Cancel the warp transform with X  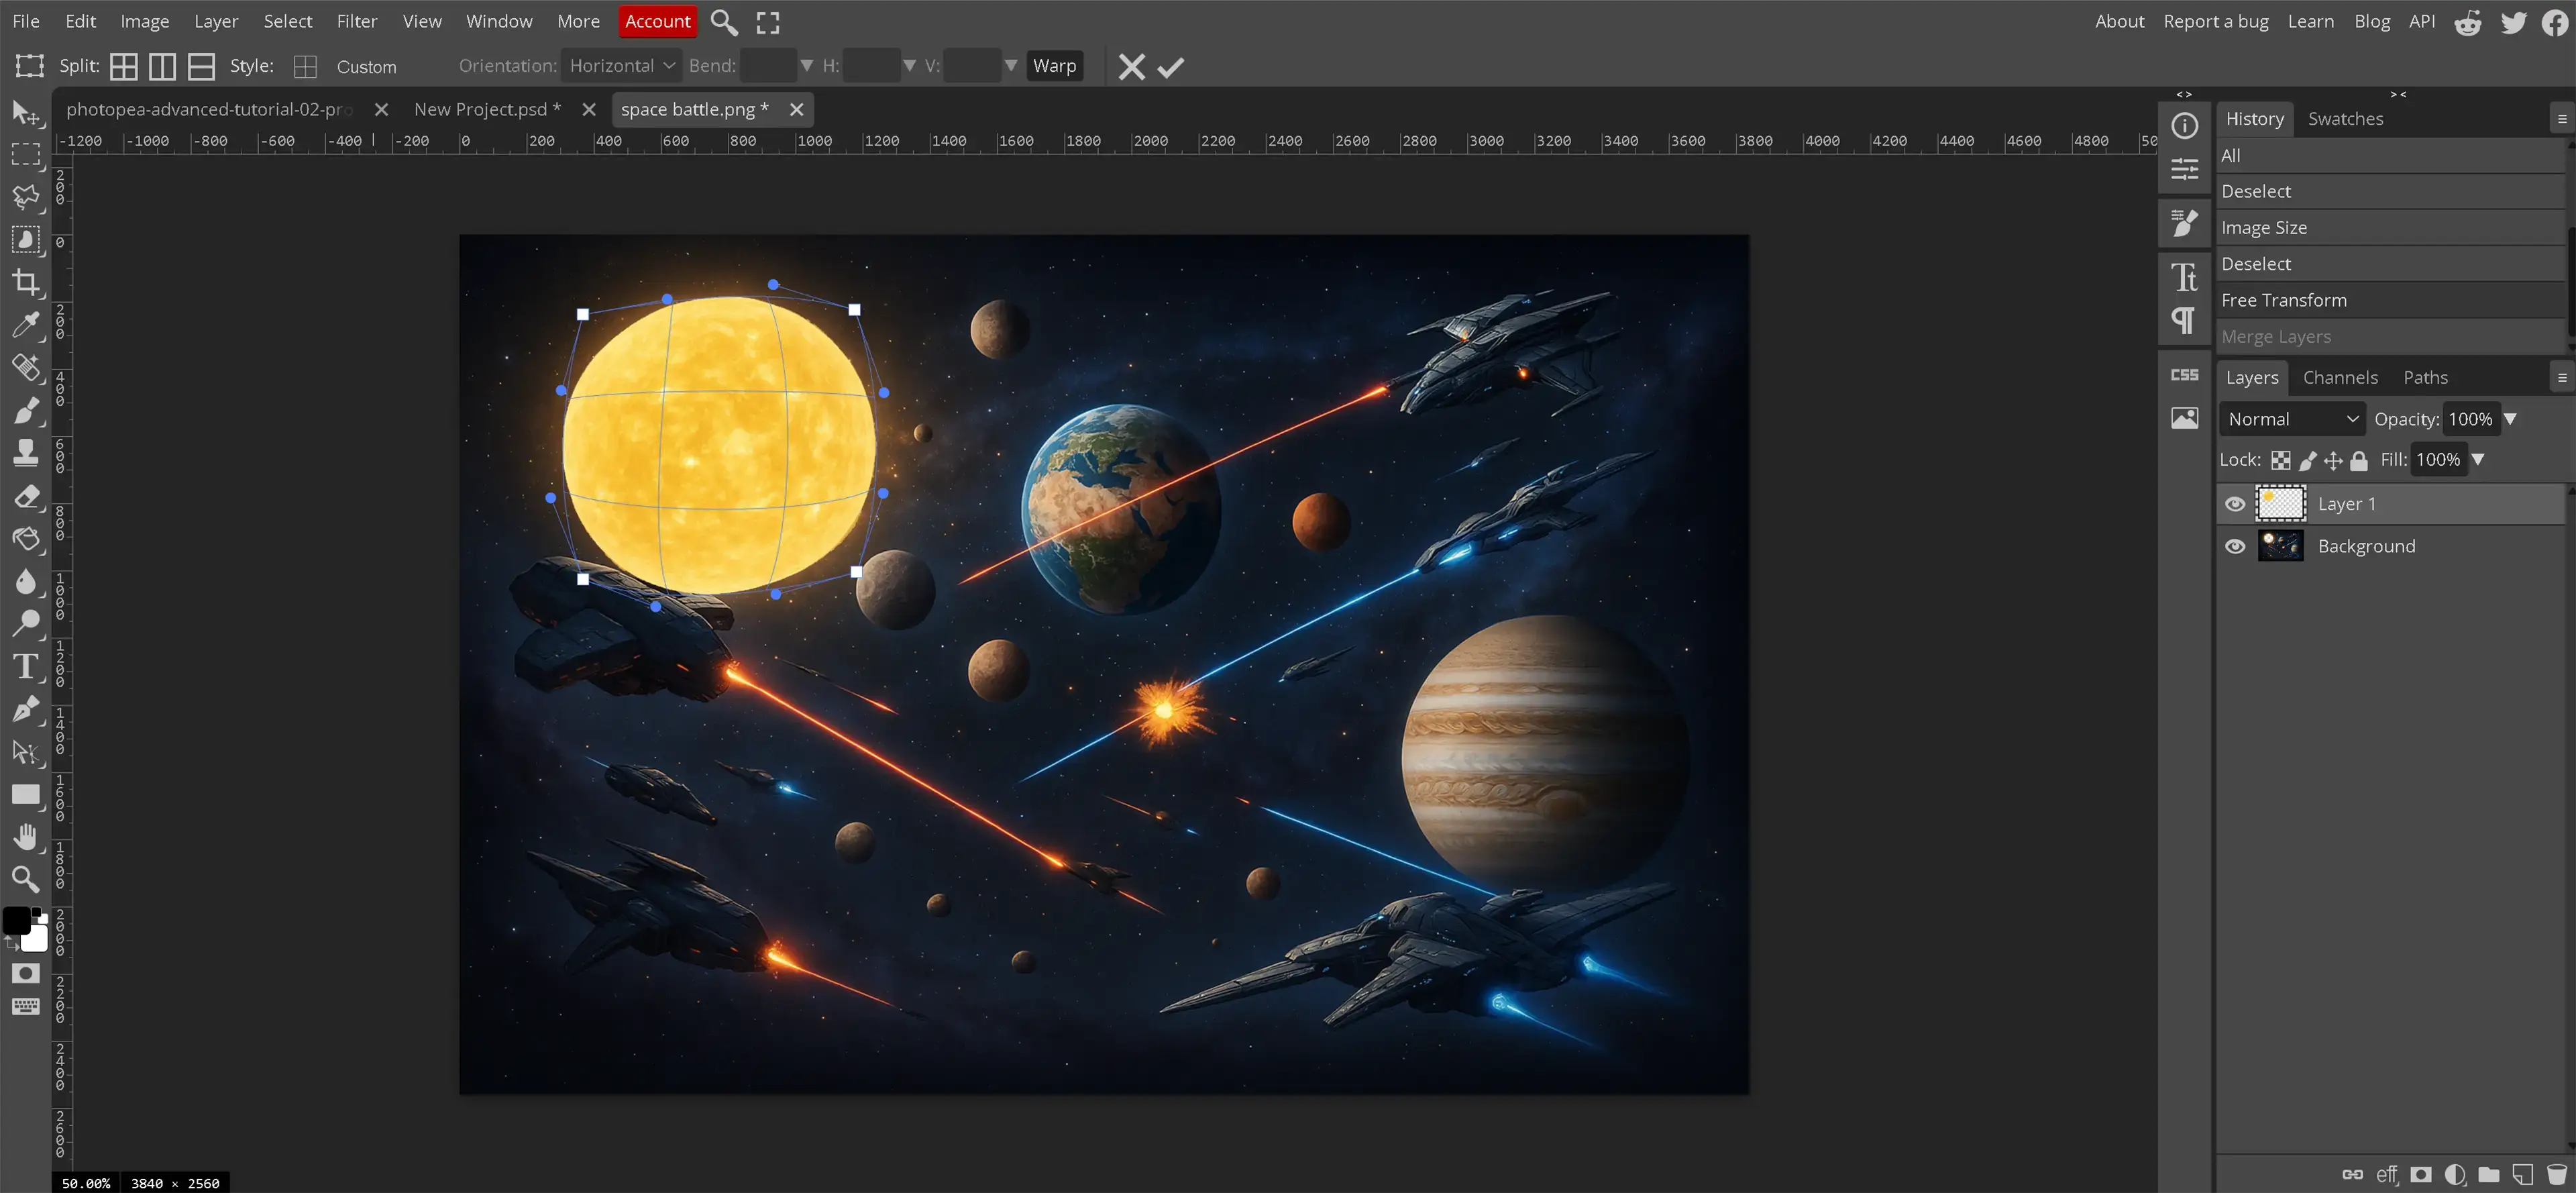1131,67
